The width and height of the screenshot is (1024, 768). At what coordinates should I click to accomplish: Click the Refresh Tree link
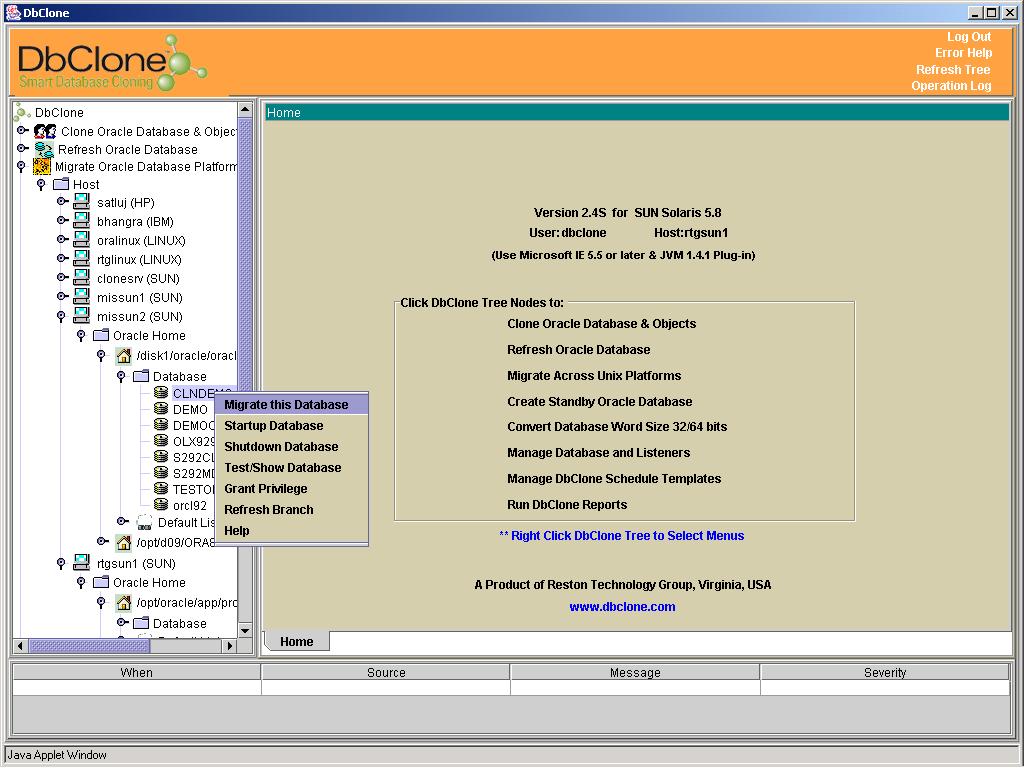coord(953,69)
